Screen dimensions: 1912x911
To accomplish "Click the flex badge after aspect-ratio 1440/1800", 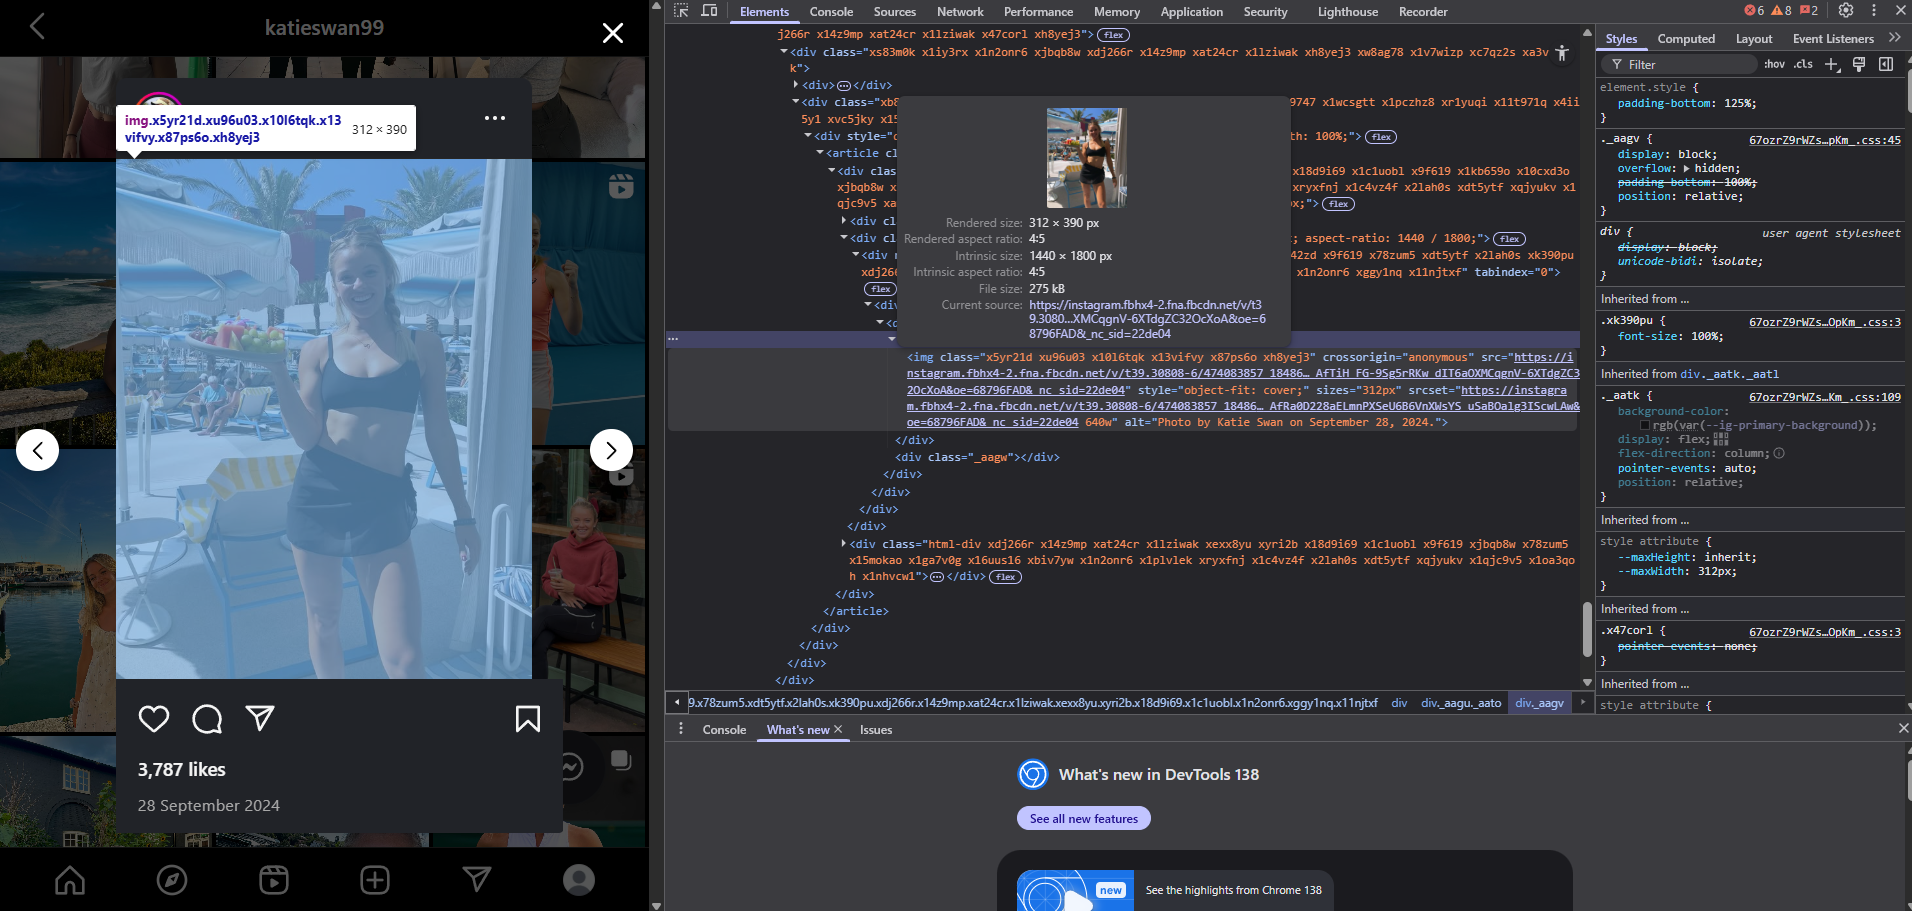I will coord(1509,239).
